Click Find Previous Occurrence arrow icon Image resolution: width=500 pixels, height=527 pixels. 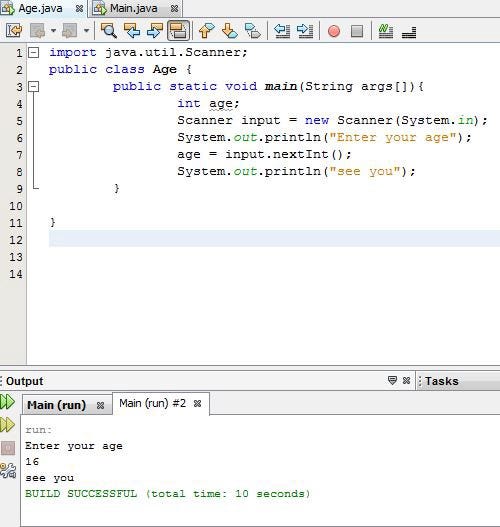click(x=132, y=31)
